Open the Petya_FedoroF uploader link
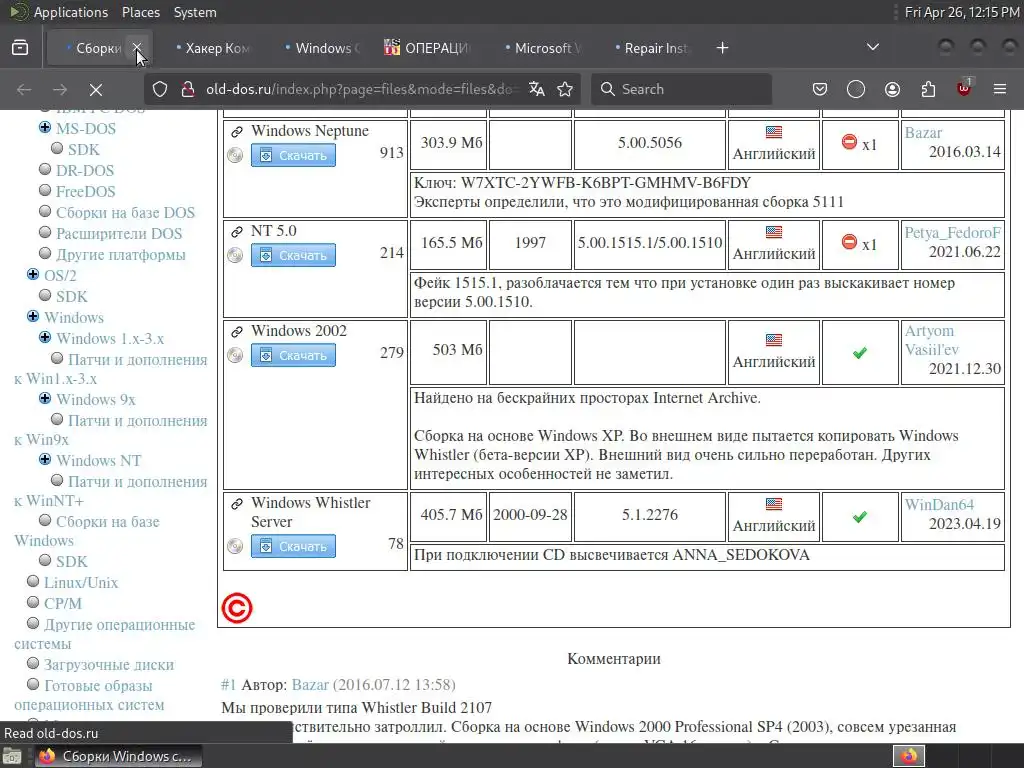 pyautogui.click(x=952, y=232)
